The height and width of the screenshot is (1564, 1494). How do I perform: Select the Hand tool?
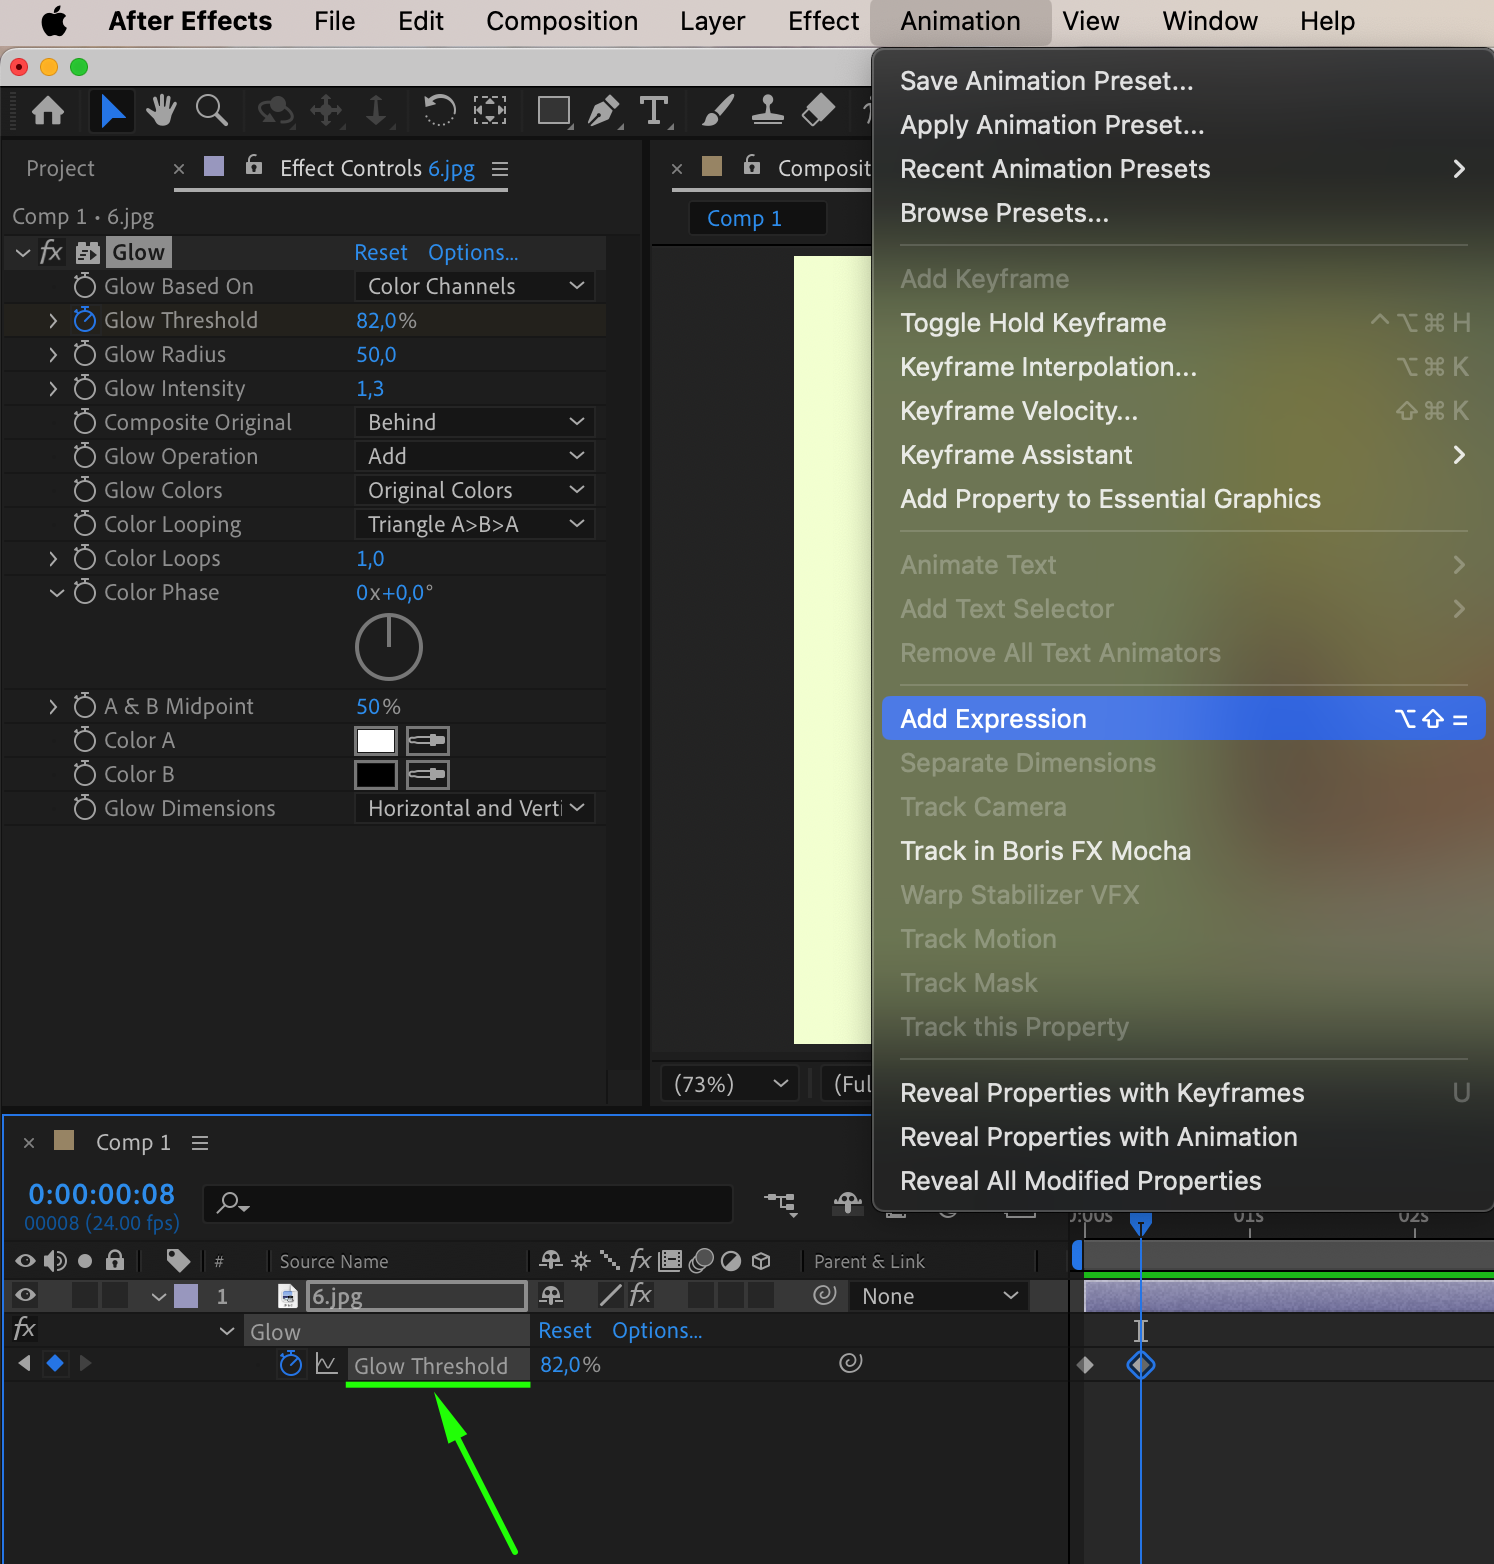click(x=161, y=110)
